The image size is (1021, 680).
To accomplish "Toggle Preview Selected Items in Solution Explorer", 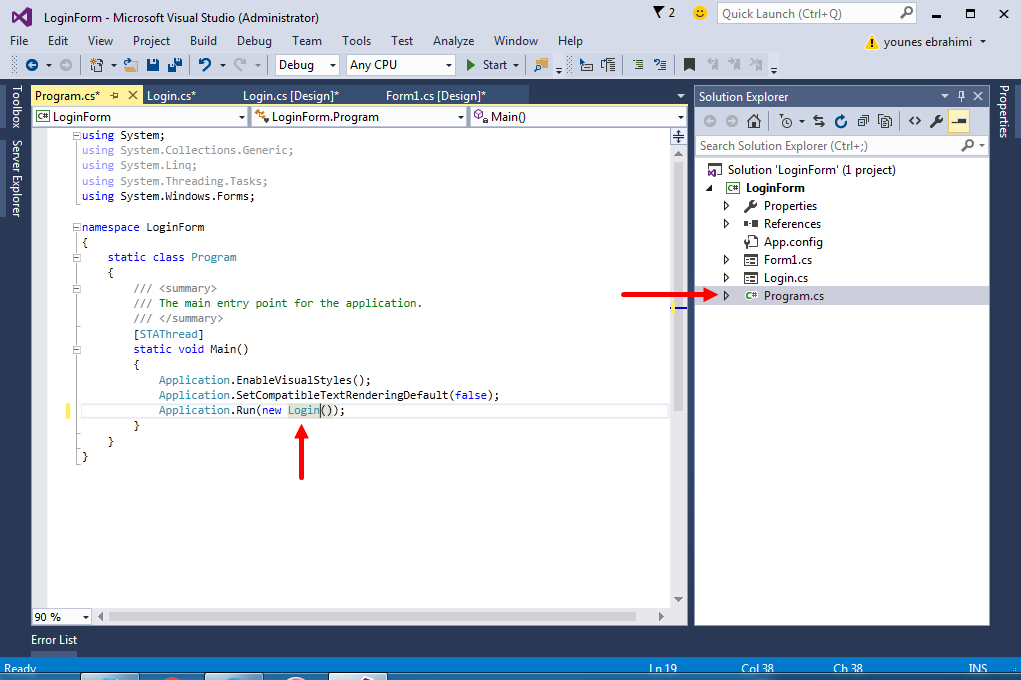I will 959,121.
